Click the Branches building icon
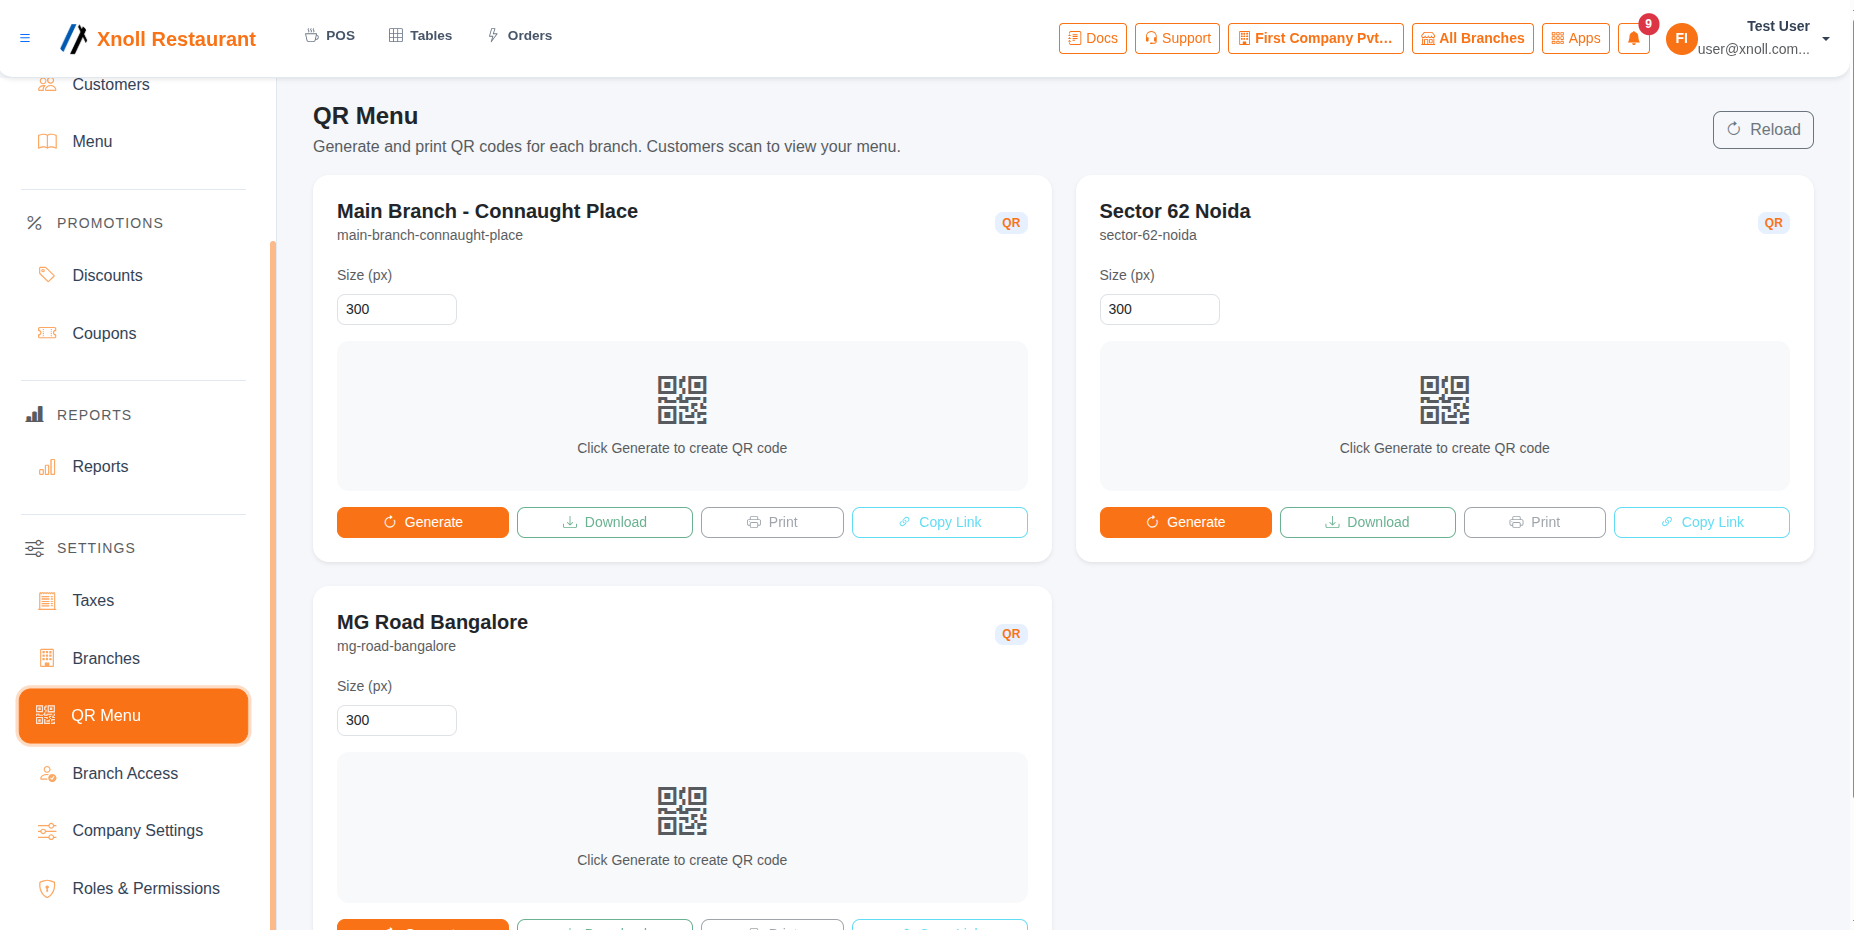This screenshot has height=930, width=1854. (47, 658)
